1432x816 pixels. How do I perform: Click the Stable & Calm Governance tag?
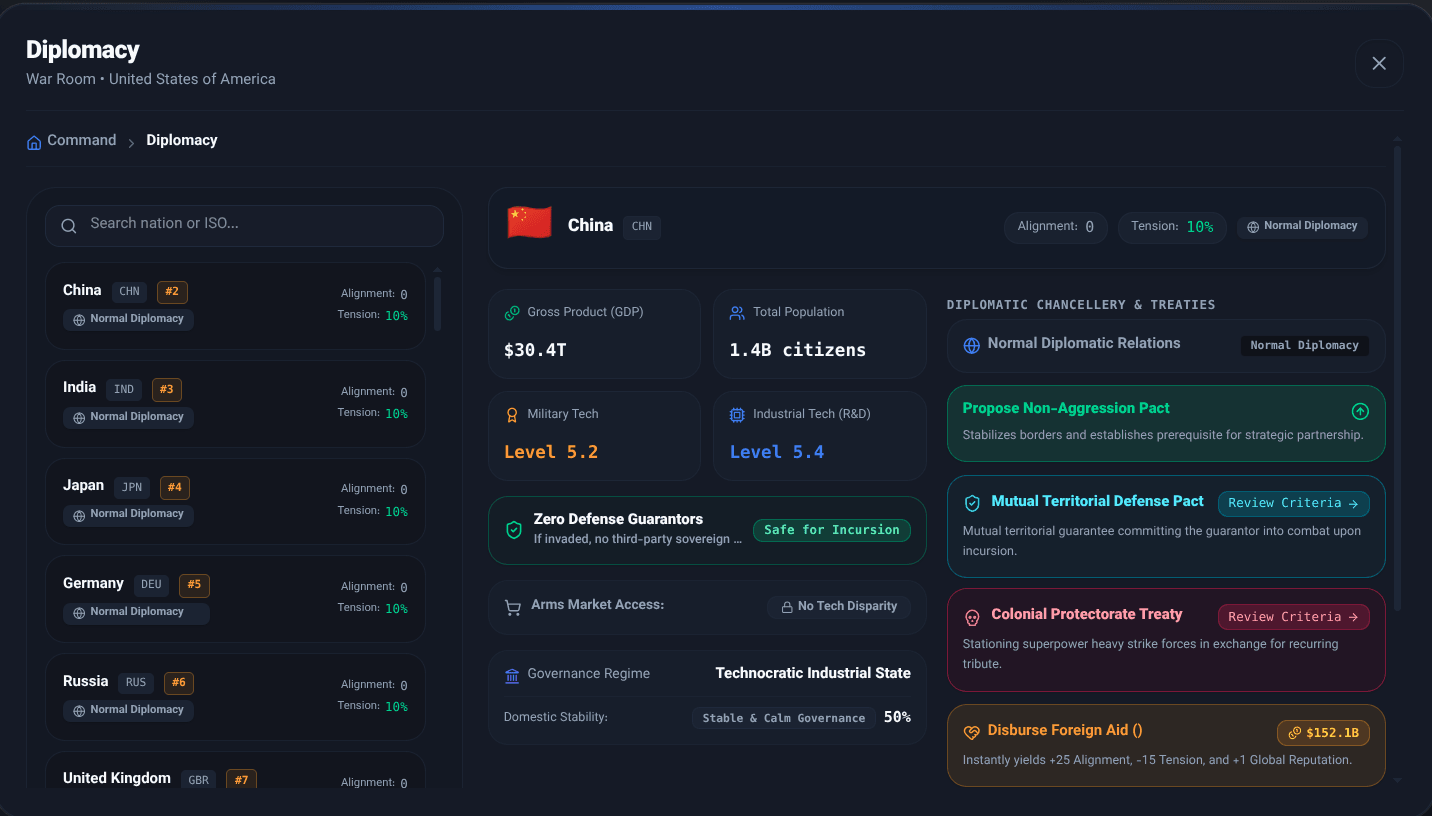tap(783, 718)
